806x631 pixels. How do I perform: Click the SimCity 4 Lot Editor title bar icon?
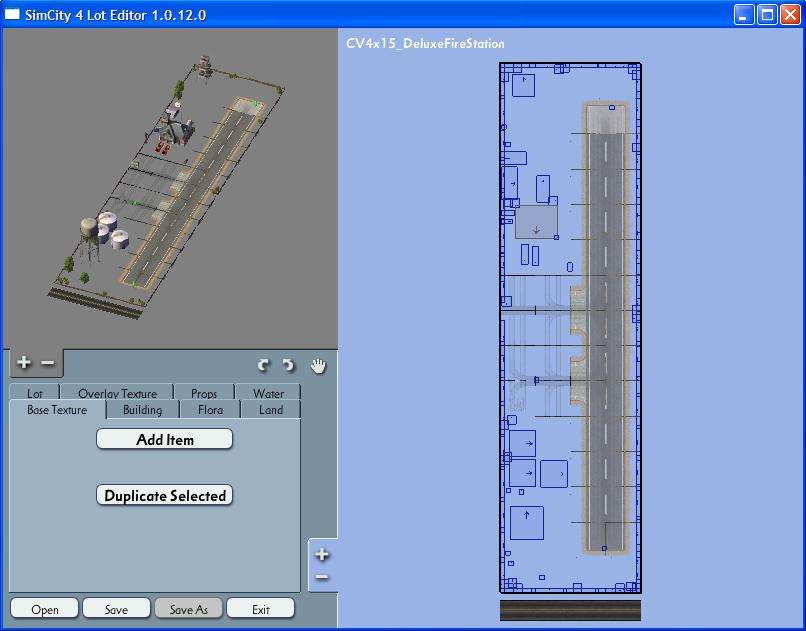[12, 14]
